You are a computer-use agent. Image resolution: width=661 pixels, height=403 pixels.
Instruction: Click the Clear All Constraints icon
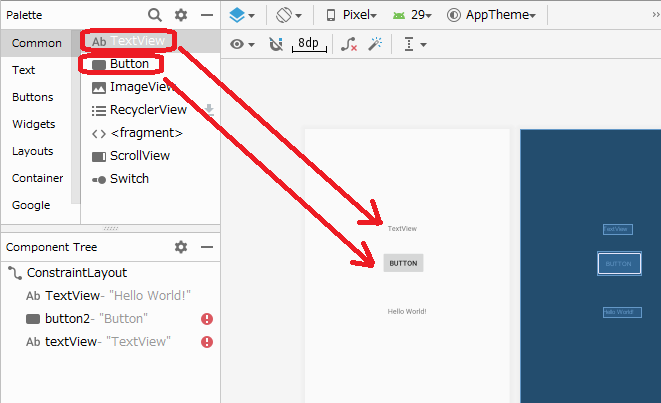pos(348,45)
